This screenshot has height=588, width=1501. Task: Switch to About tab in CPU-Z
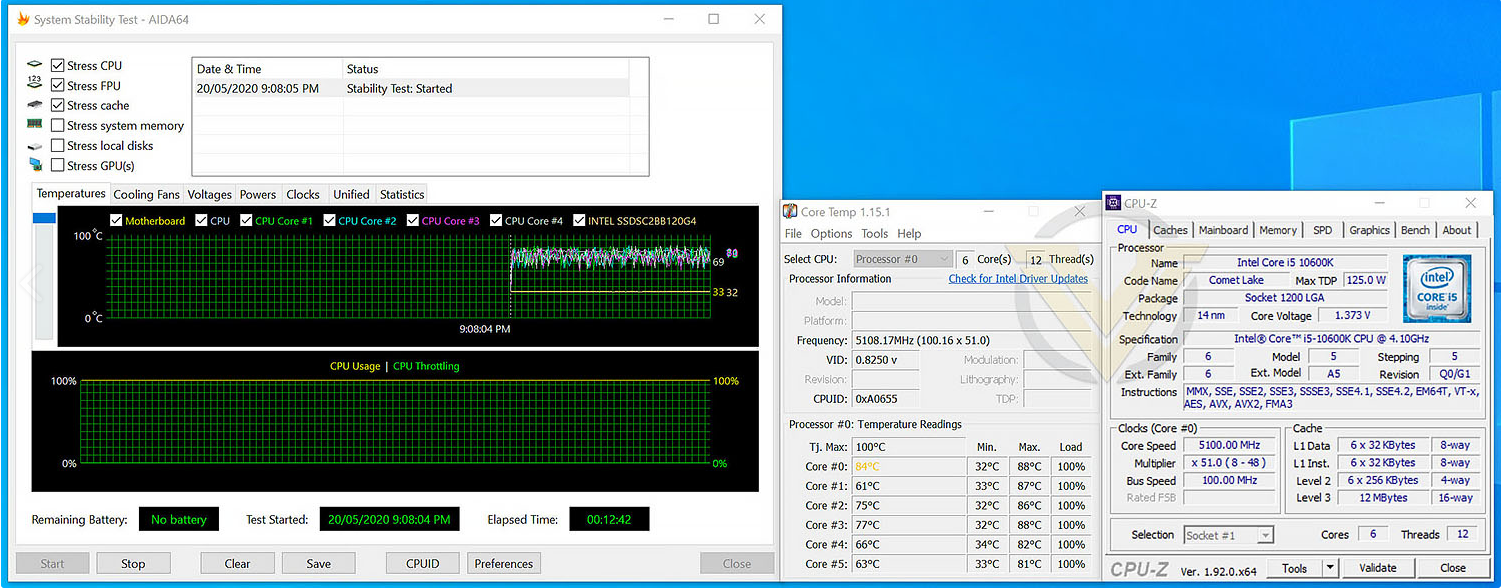[x=1456, y=230]
